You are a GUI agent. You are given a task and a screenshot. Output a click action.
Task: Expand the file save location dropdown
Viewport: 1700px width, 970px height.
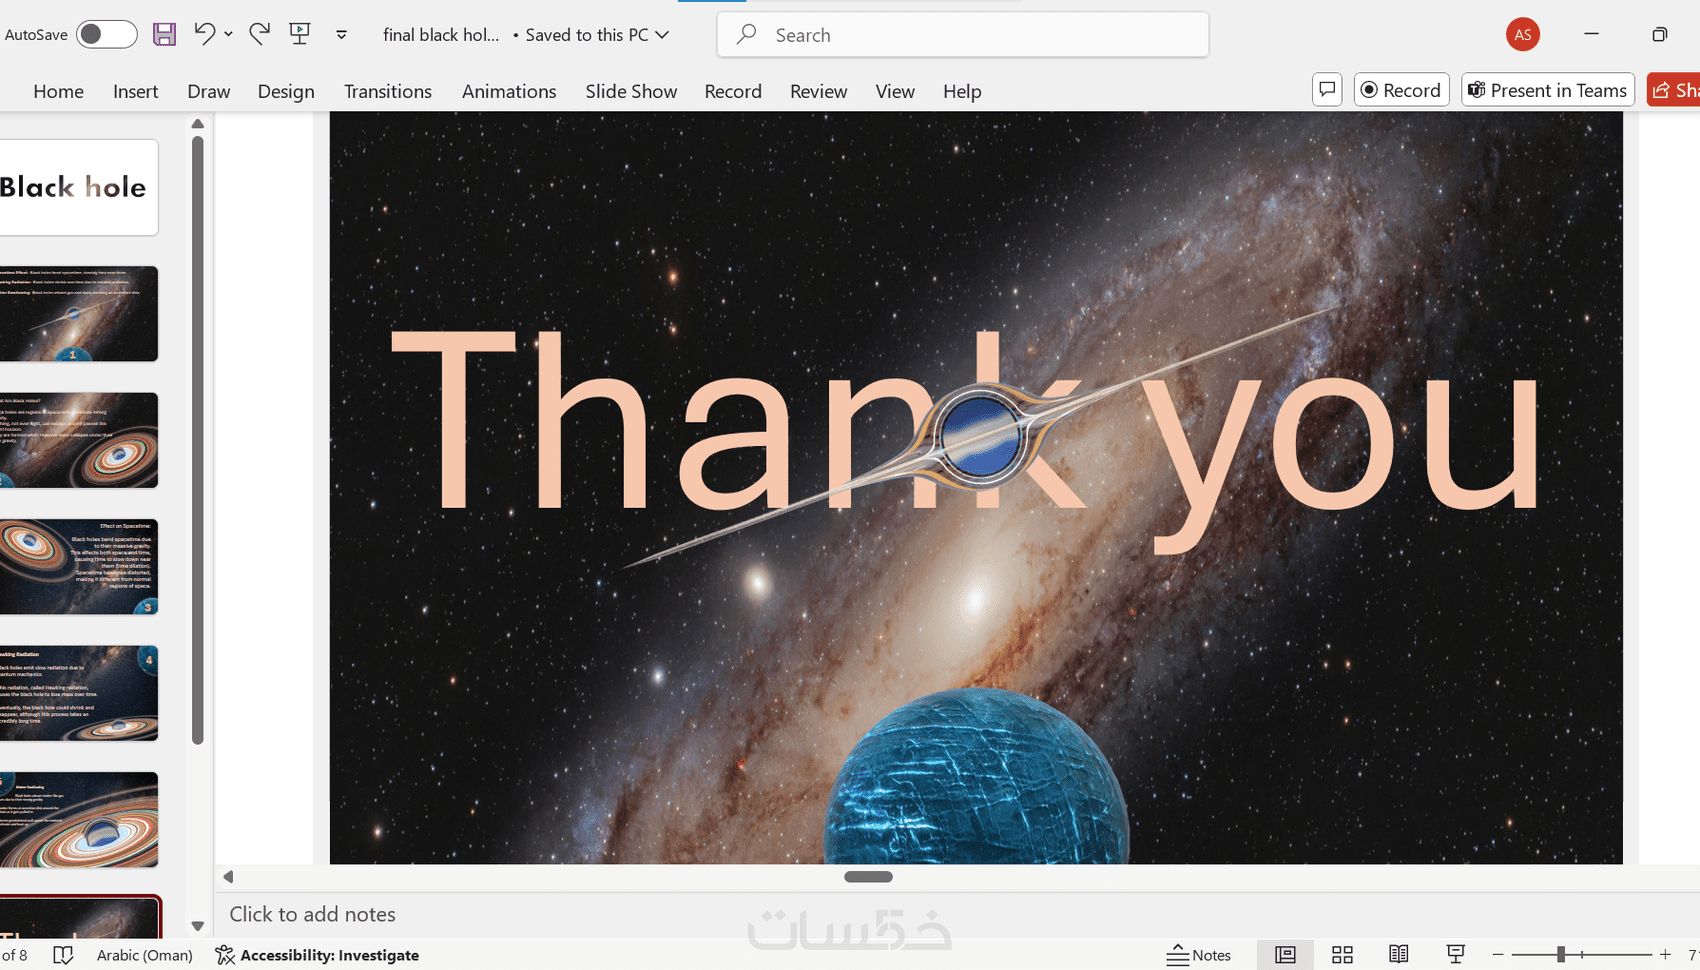tap(662, 35)
